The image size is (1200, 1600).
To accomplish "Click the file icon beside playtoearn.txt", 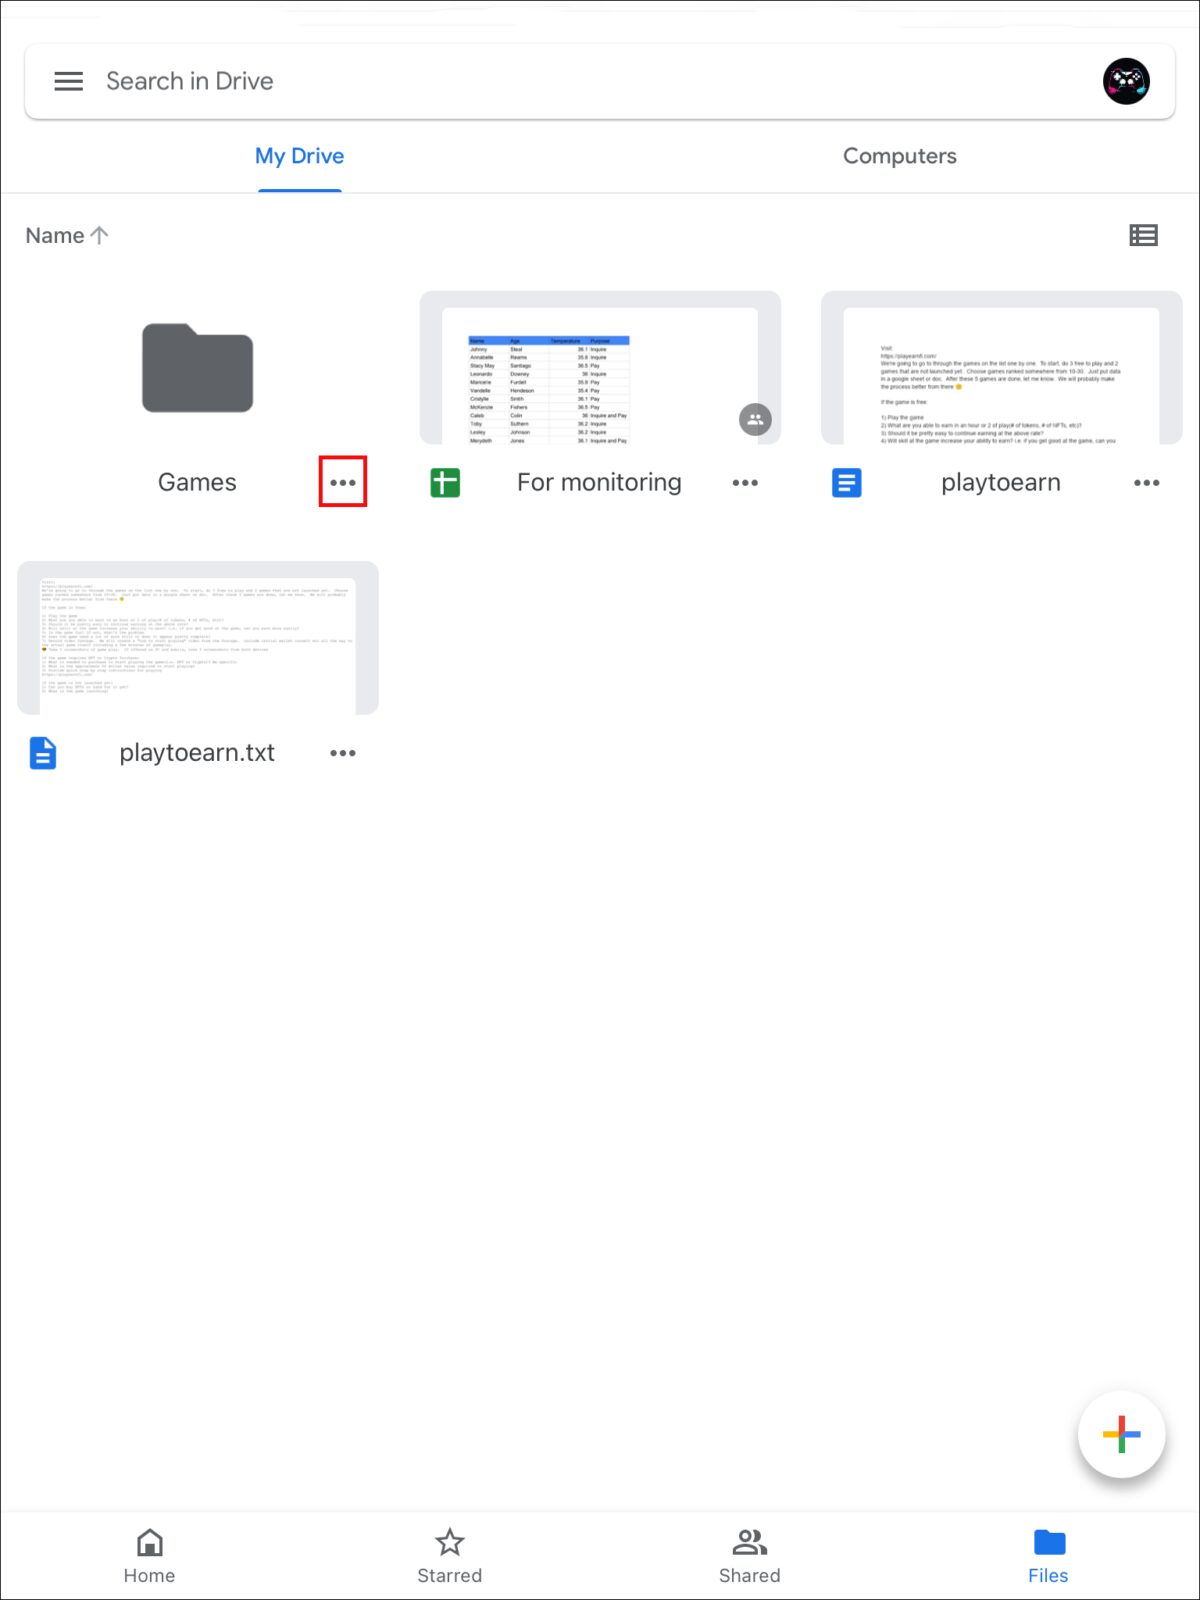I will (x=43, y=753).
